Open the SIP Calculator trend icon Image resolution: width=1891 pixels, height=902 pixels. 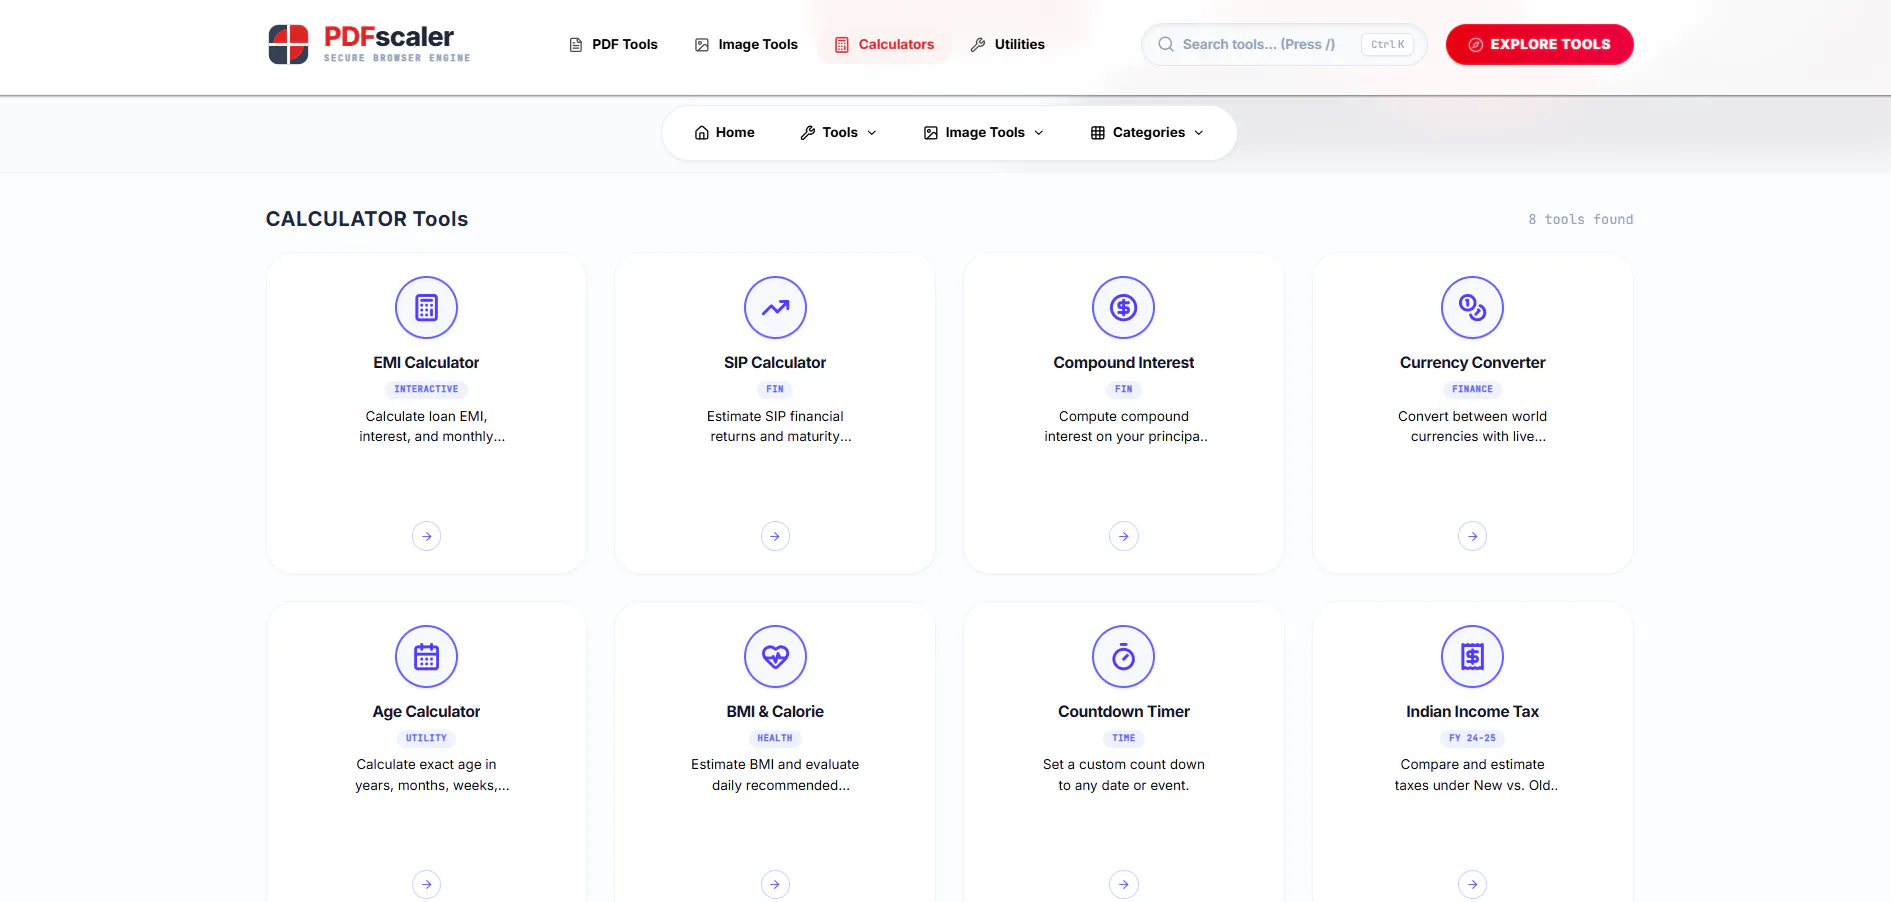pyautogui.click(x=775, y=308)
